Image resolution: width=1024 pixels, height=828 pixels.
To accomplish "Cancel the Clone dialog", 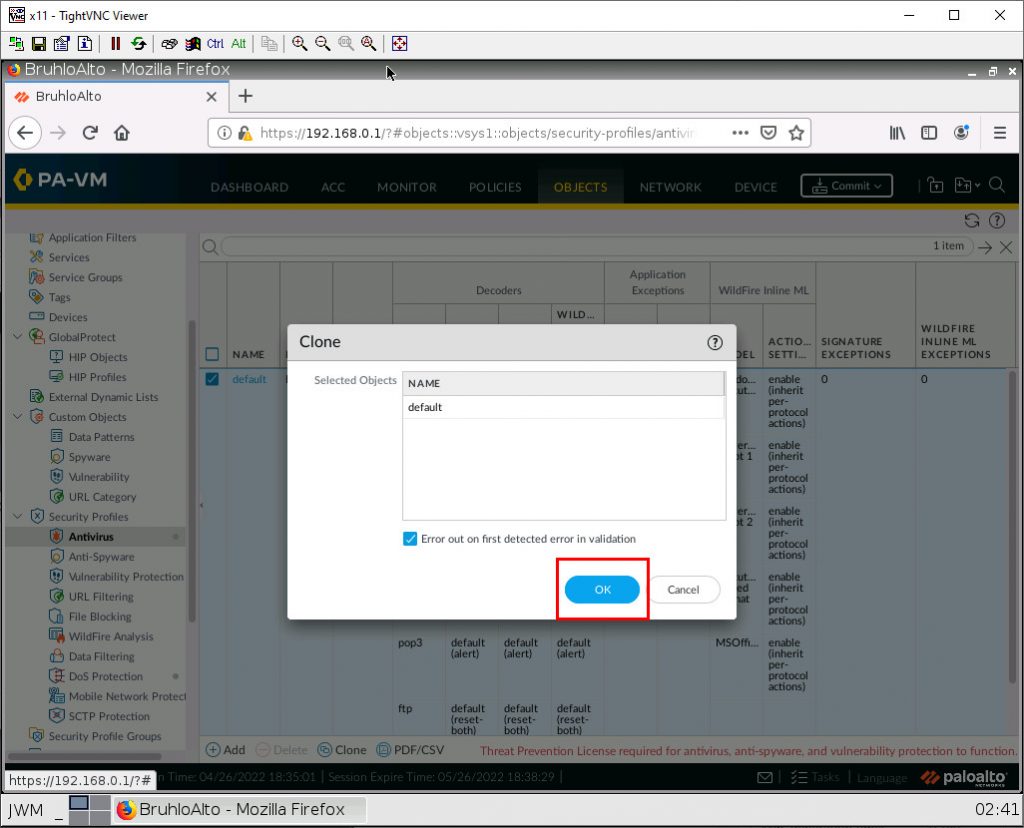I will pos(684,590).
